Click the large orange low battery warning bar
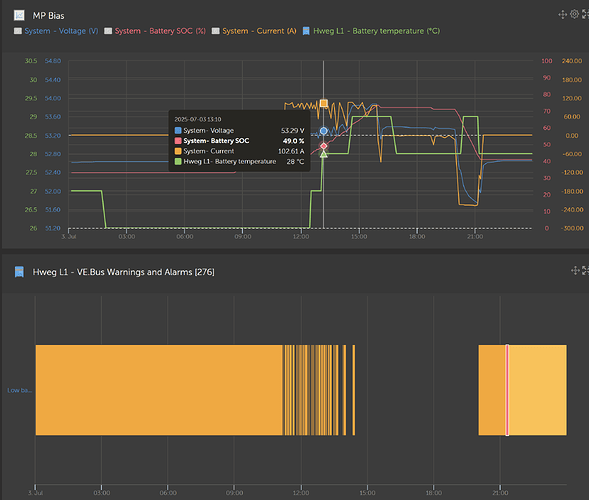This screenshot has width=589, height=500. click(x=159, y=390)
